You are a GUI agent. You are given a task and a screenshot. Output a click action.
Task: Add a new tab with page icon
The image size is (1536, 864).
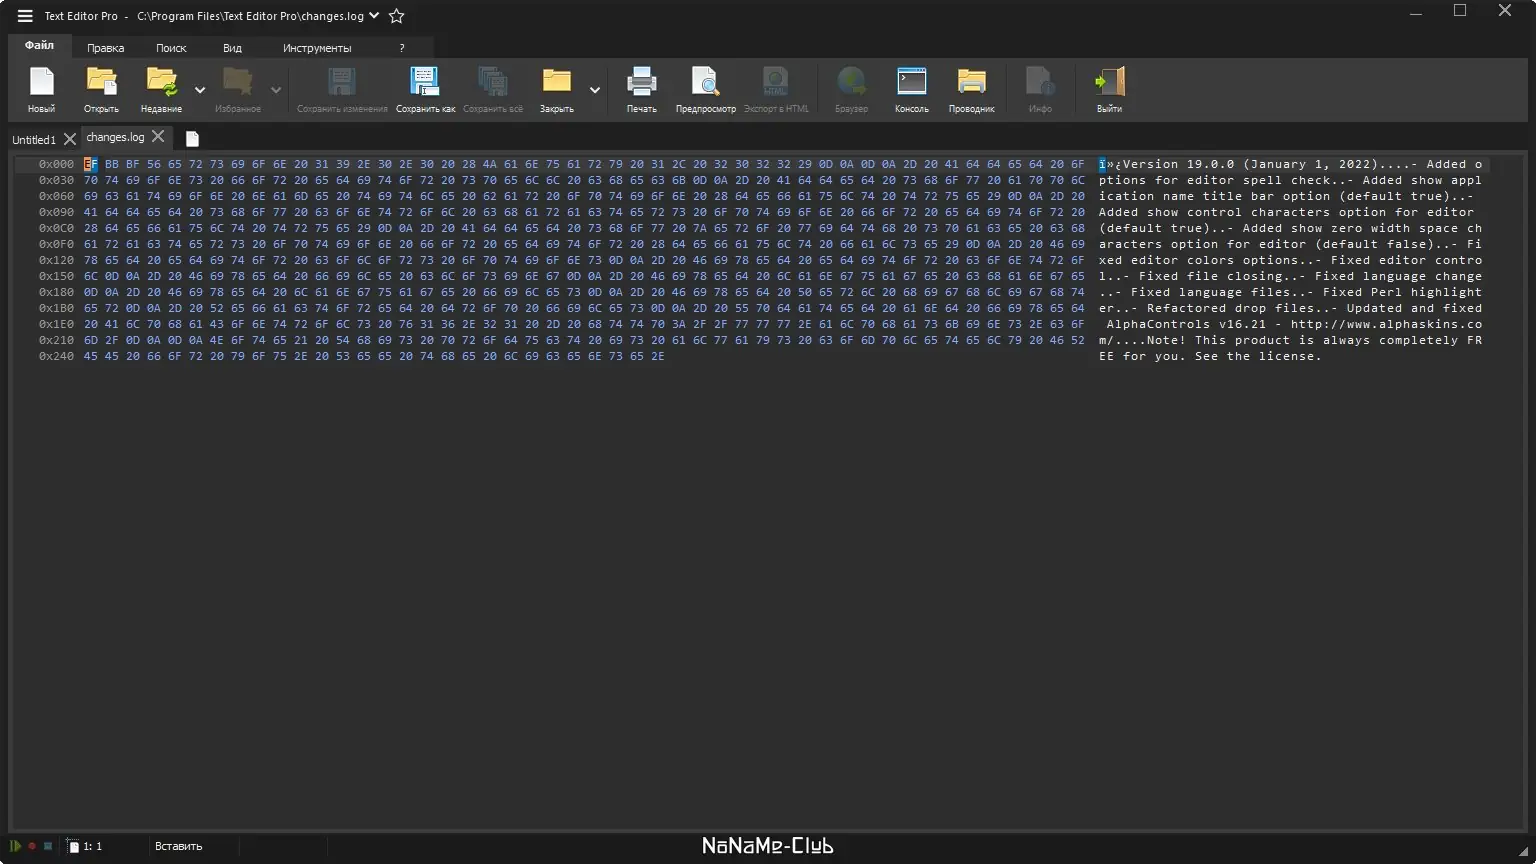(192, 139)
